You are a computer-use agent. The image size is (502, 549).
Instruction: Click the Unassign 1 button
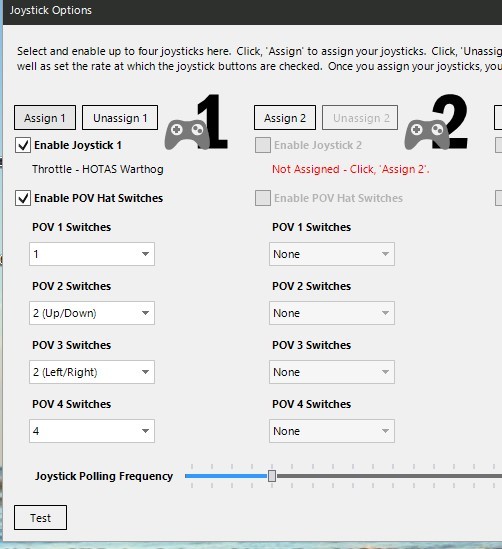(x=120, y=118)
